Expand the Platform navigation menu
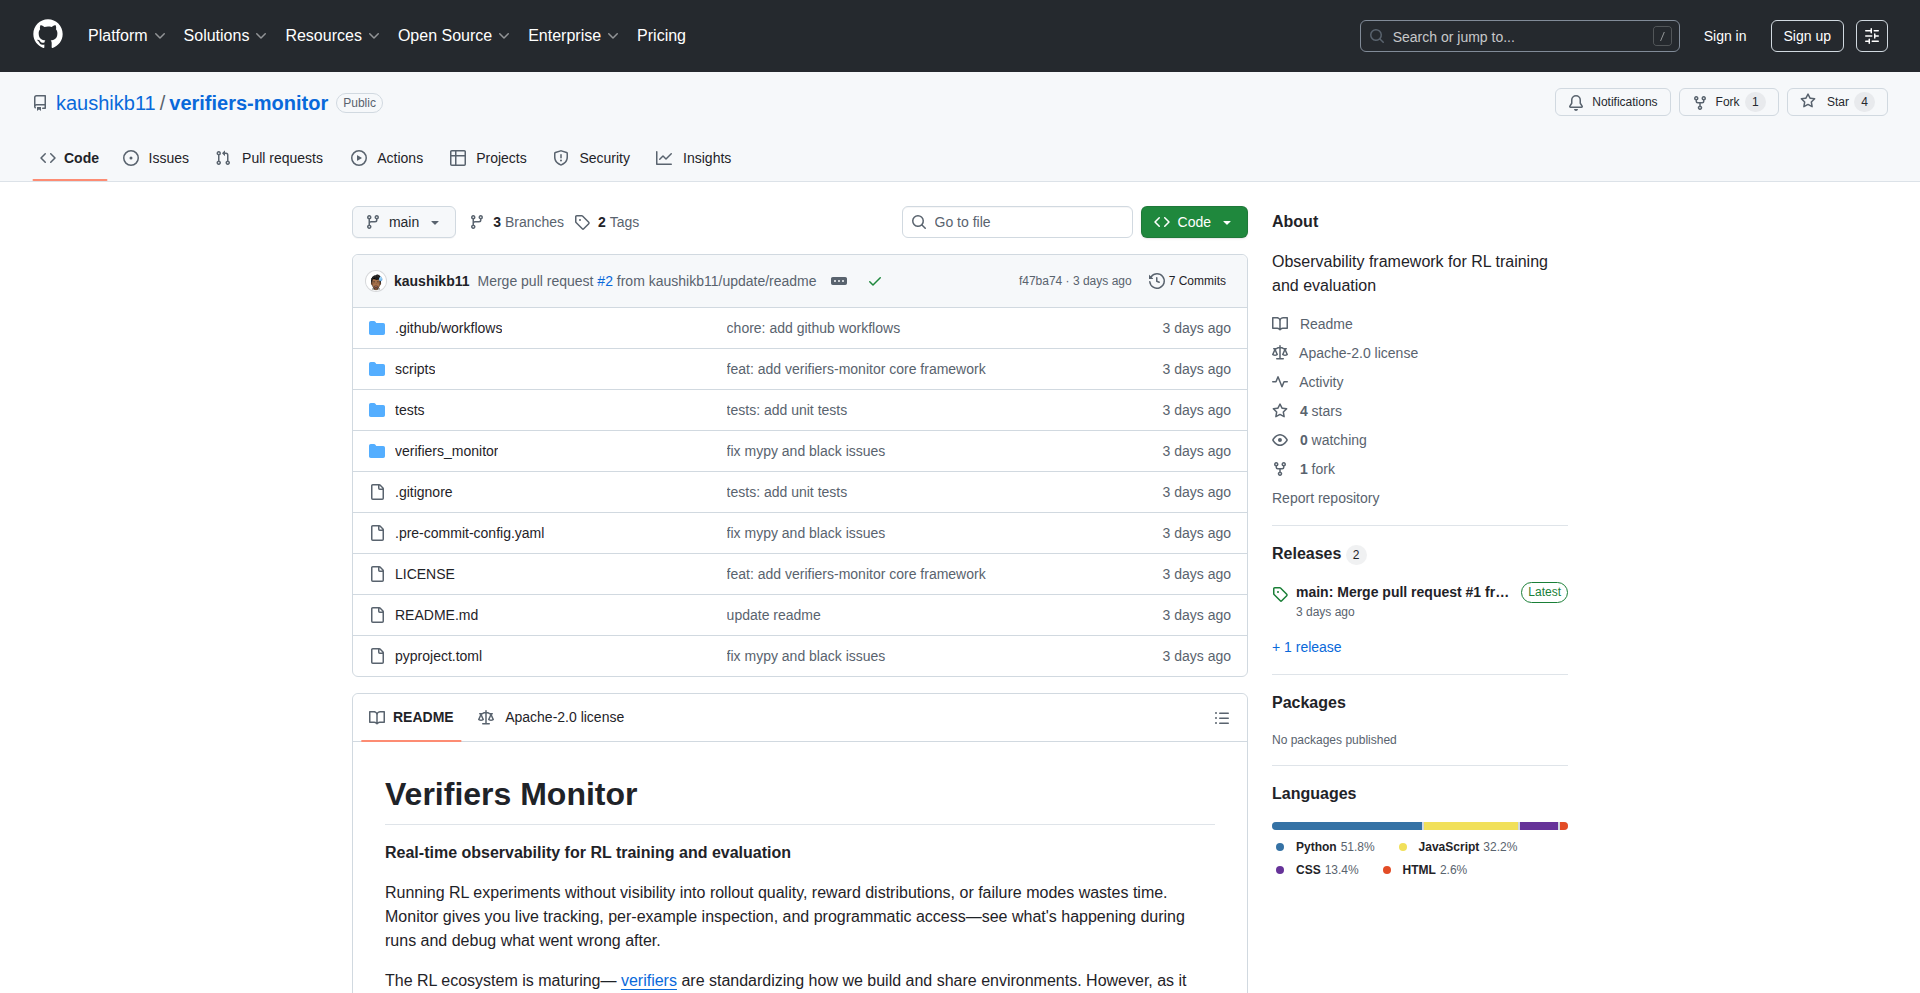This screenshot has height=993, width=1920. pos(126,36)
